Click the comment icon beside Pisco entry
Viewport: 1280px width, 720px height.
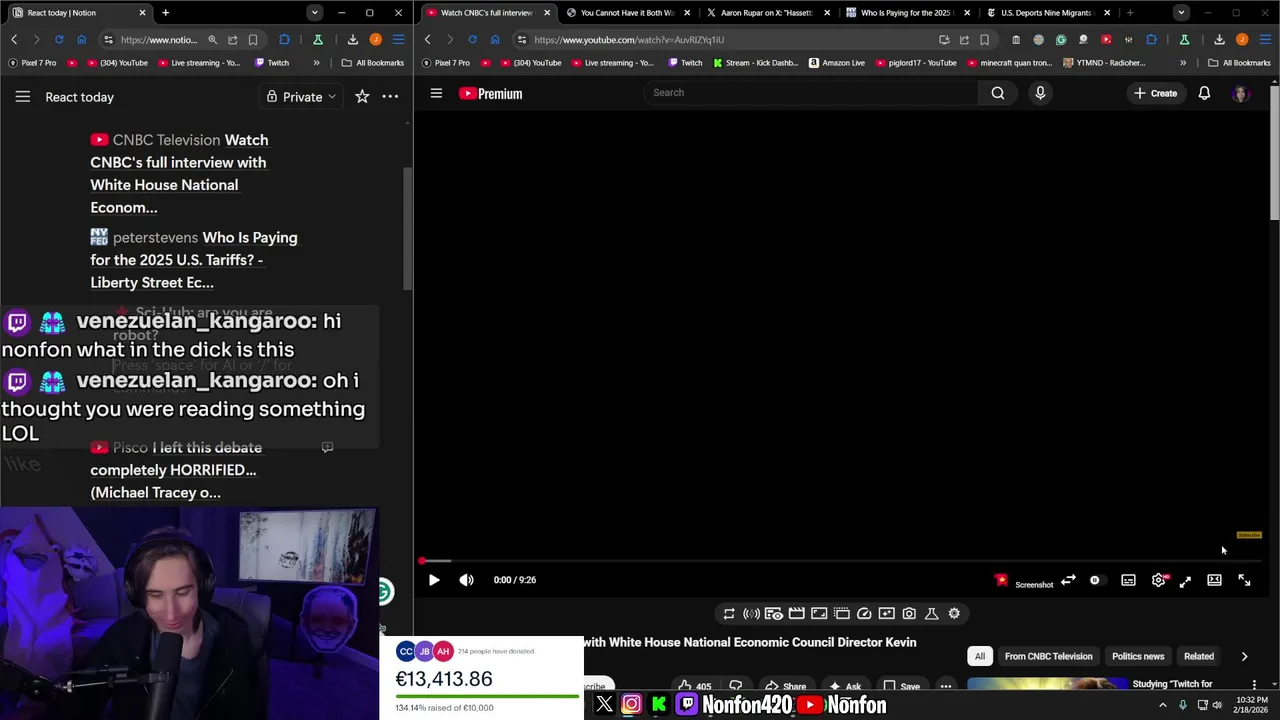click(327, 448)
